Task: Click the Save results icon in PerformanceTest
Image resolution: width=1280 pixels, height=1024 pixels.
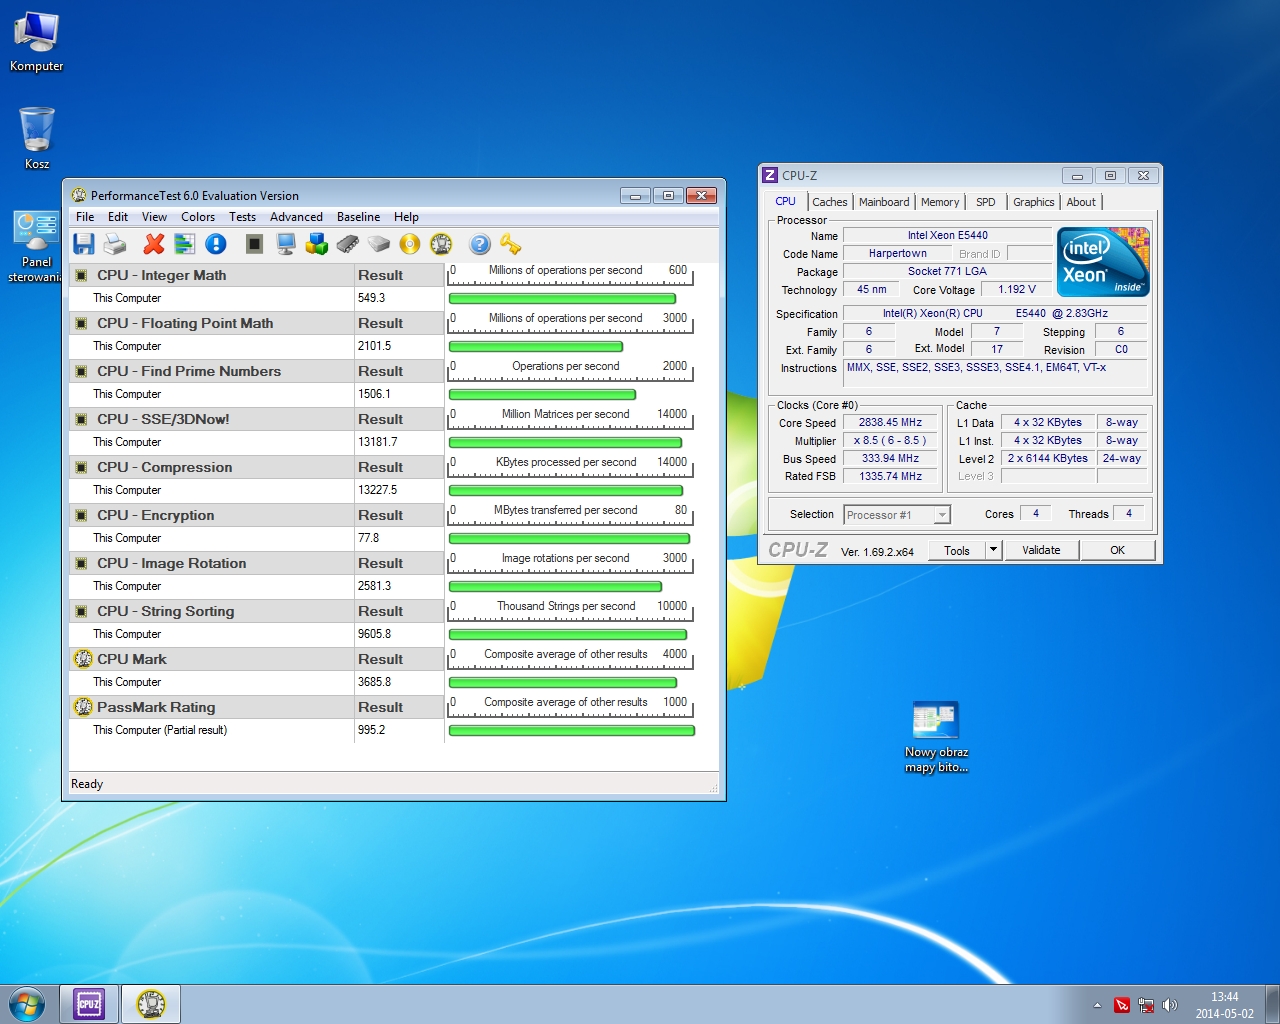Action: pyautogui.click(x=84, y=244)
